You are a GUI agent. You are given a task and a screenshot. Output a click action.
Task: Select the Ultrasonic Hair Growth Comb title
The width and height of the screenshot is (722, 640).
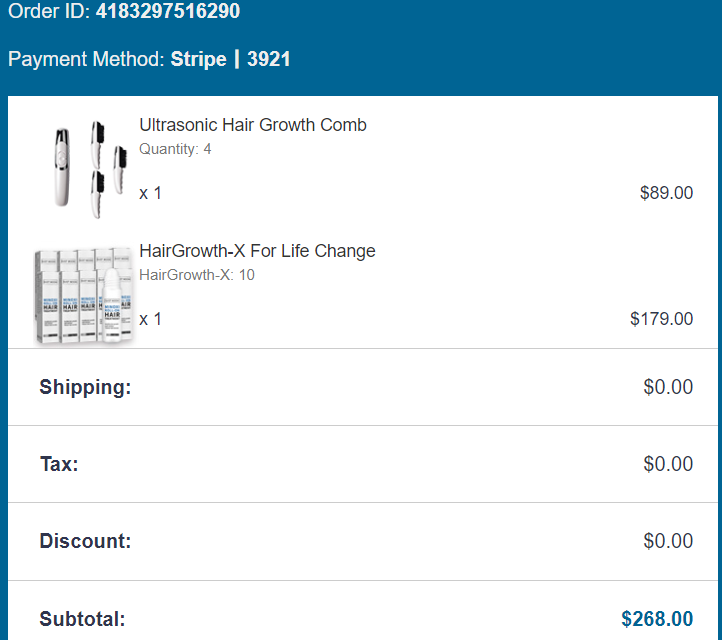coord(253,125)
